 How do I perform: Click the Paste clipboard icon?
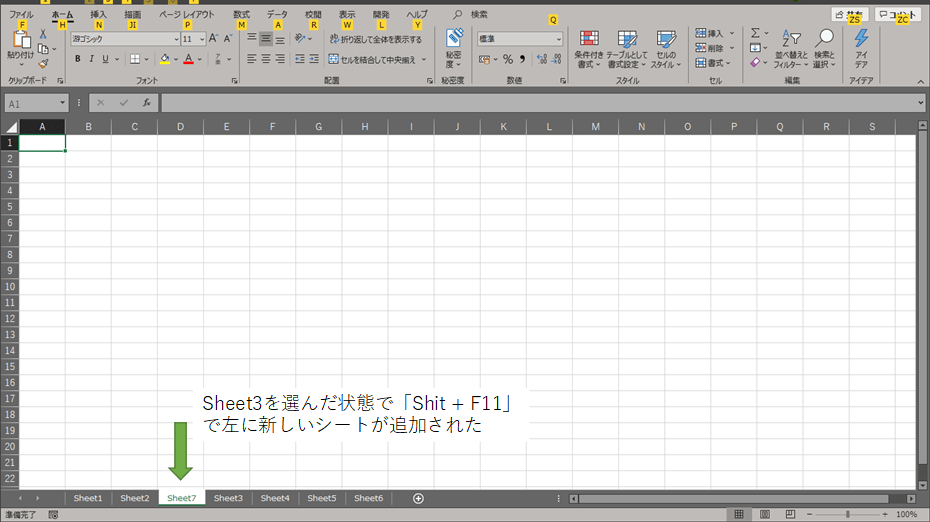pos(21,40)
